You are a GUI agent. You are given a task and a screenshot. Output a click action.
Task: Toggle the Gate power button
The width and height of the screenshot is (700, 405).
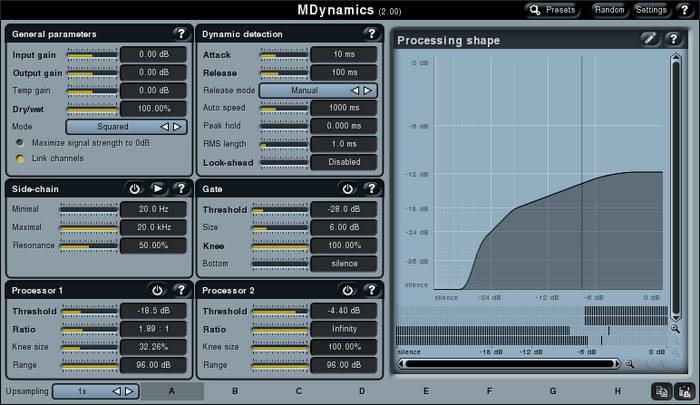click(x=347, y=188)
